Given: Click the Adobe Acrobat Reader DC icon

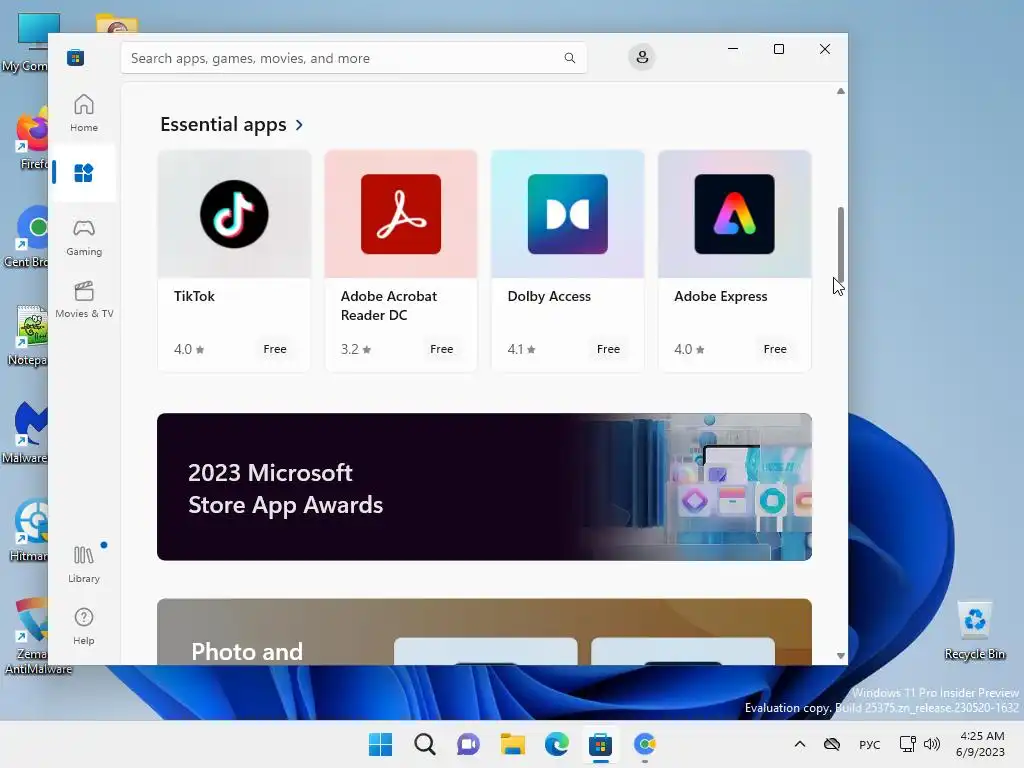Looking at the screenshot, I should [401, 214].
